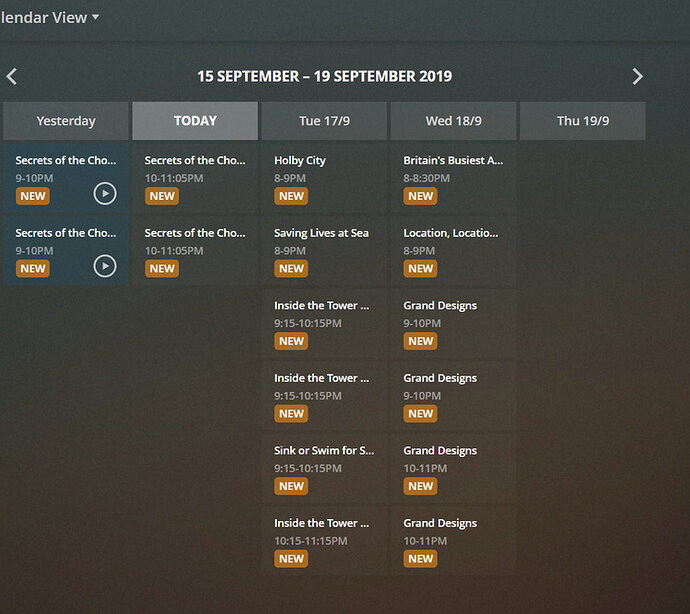Select the Yesterday column header

[66, 121]
